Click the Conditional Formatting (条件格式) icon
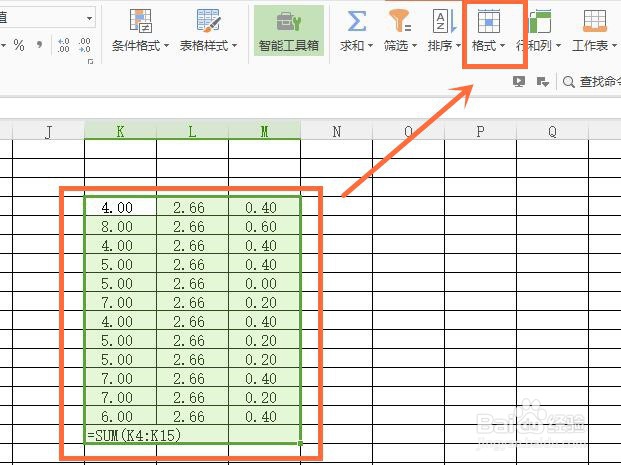Image resolution: width=621 pixels, height=465 pixels. (x=141, y=21)
